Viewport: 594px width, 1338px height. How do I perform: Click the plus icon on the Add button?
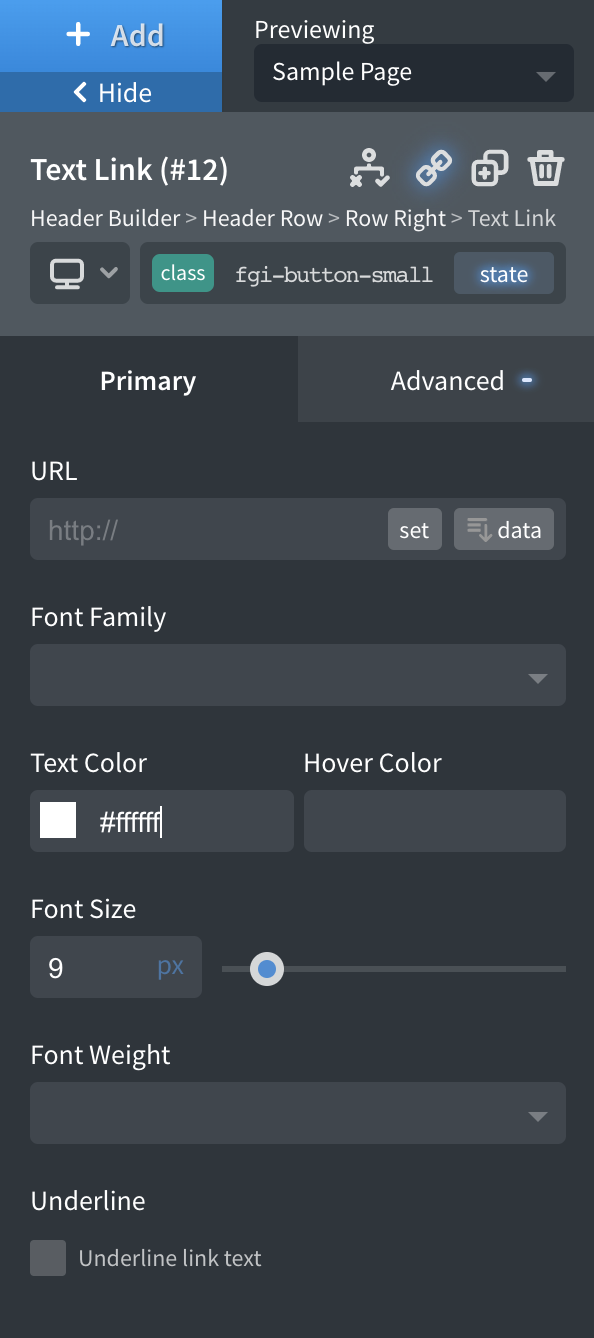click(x=78, y=34)
